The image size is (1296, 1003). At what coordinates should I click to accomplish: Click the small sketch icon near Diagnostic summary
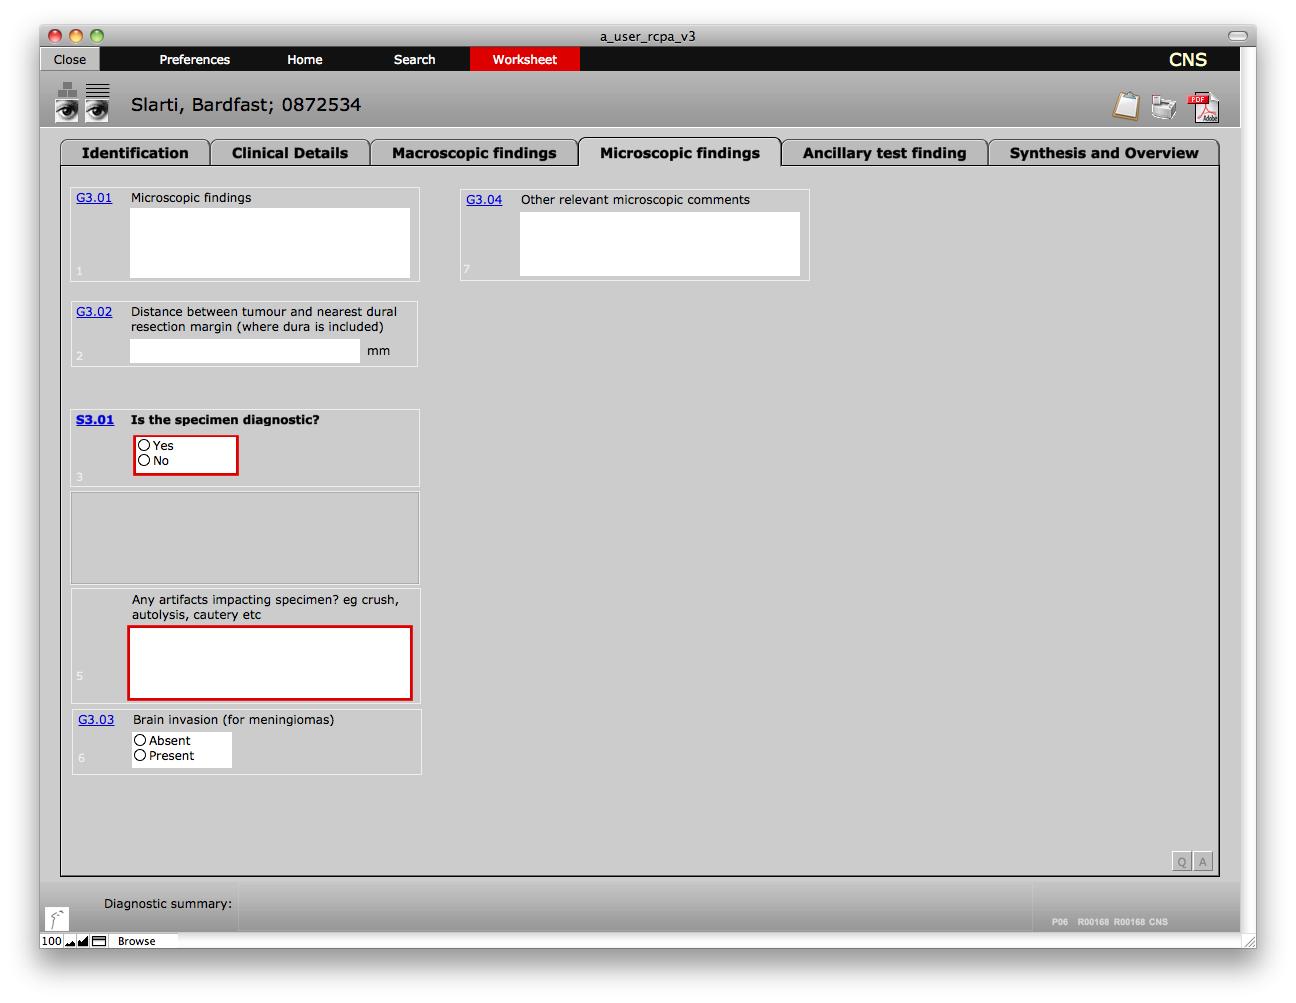[x=57, y=919]
